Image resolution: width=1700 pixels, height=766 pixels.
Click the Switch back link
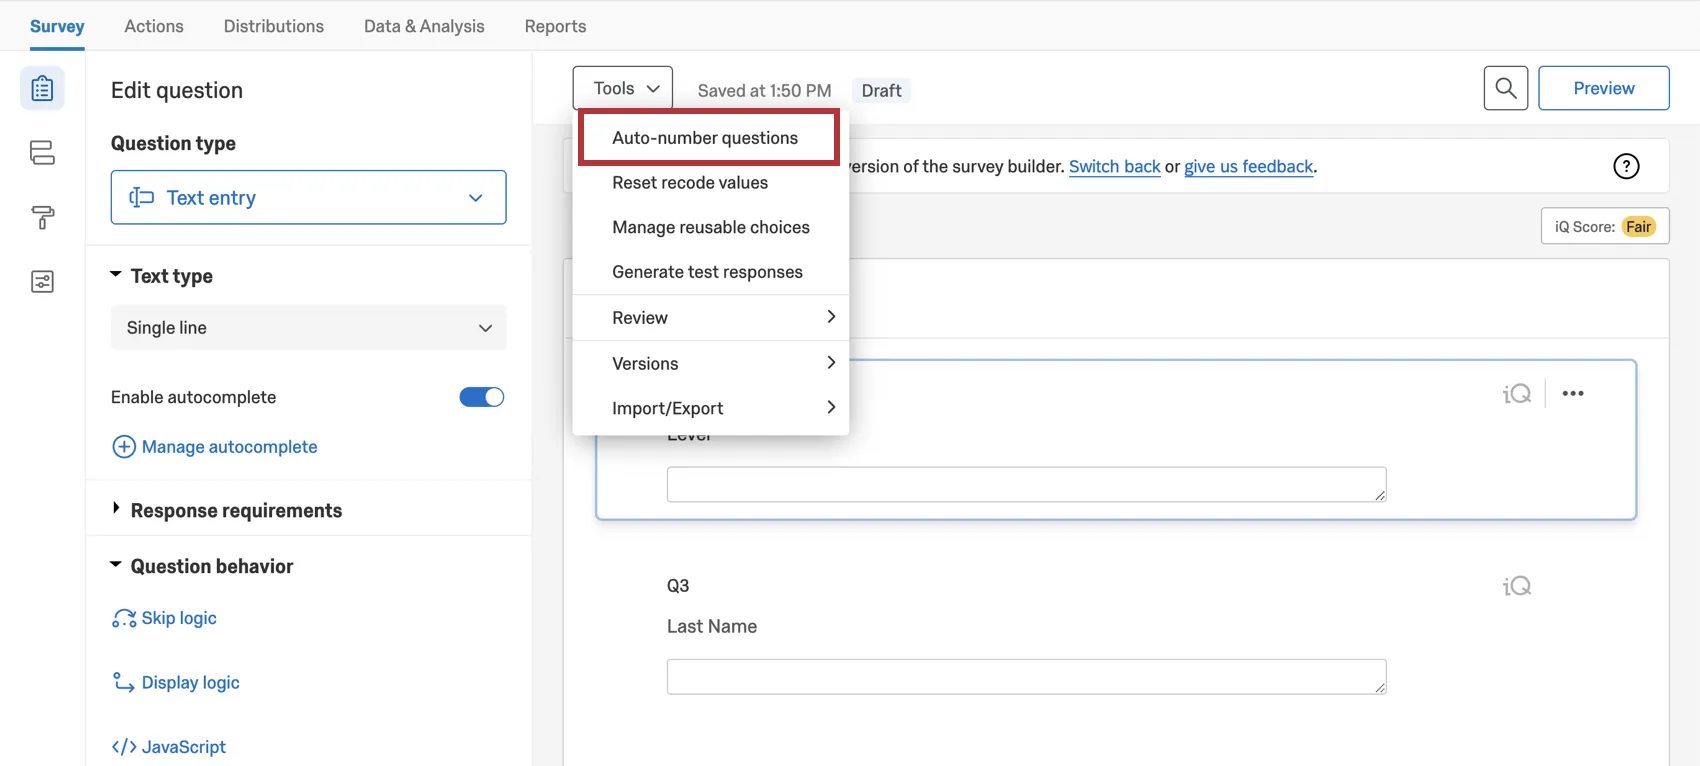pos(1114,167)
